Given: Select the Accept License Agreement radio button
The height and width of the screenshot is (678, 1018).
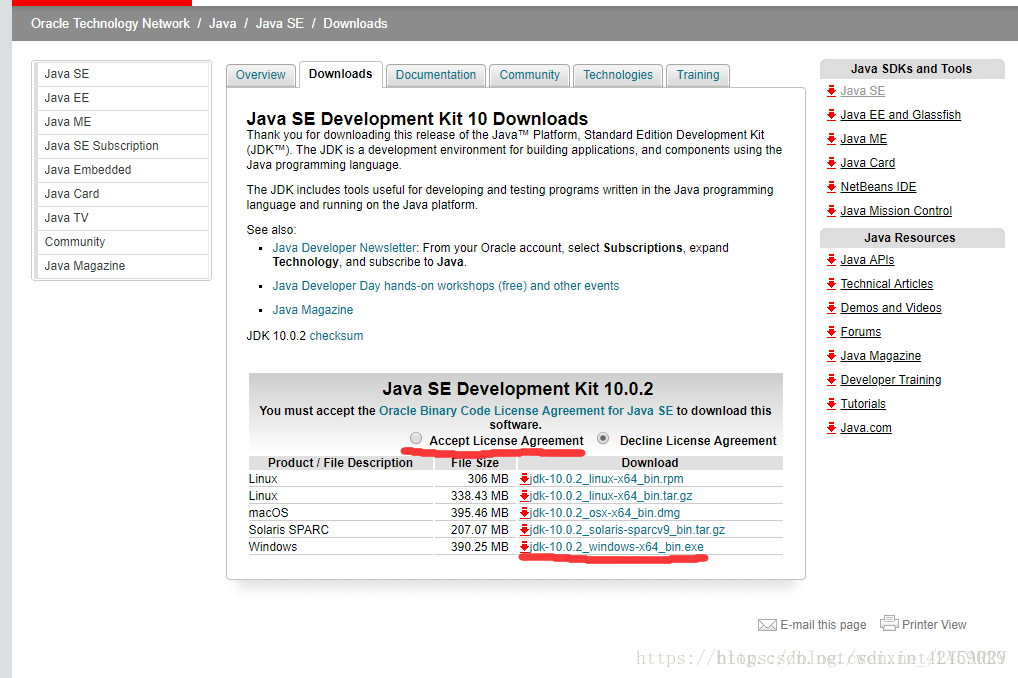Looking at the screenshot, I should pos(415,437).
